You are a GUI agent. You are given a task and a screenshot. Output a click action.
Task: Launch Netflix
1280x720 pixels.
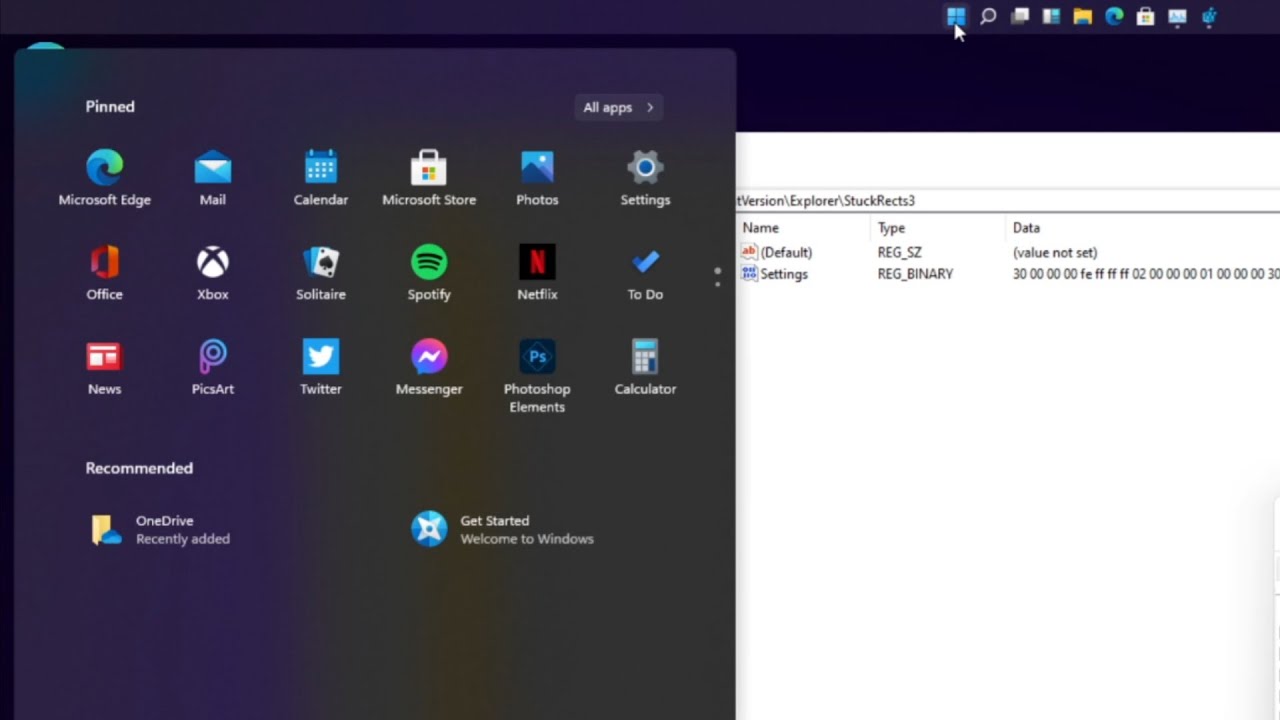(x=537, y=273)
